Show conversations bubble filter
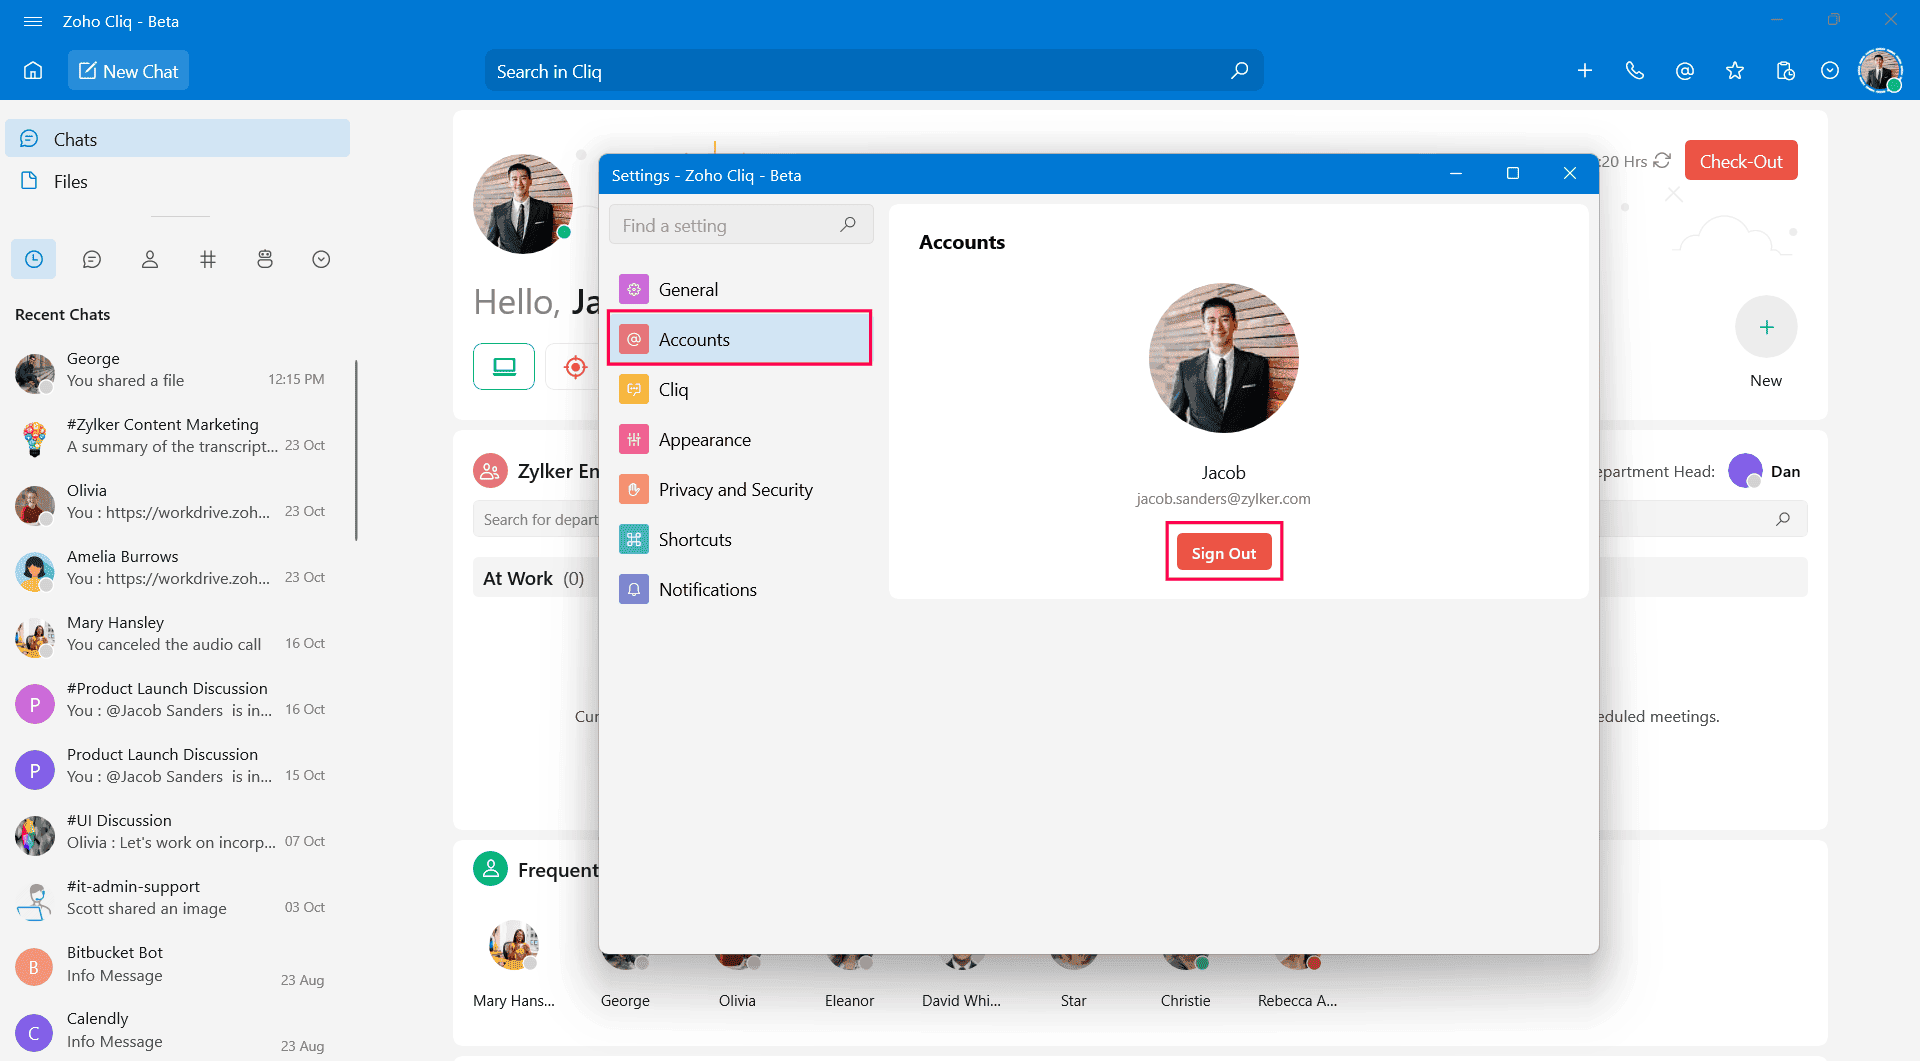 click(x=92, y=259)
